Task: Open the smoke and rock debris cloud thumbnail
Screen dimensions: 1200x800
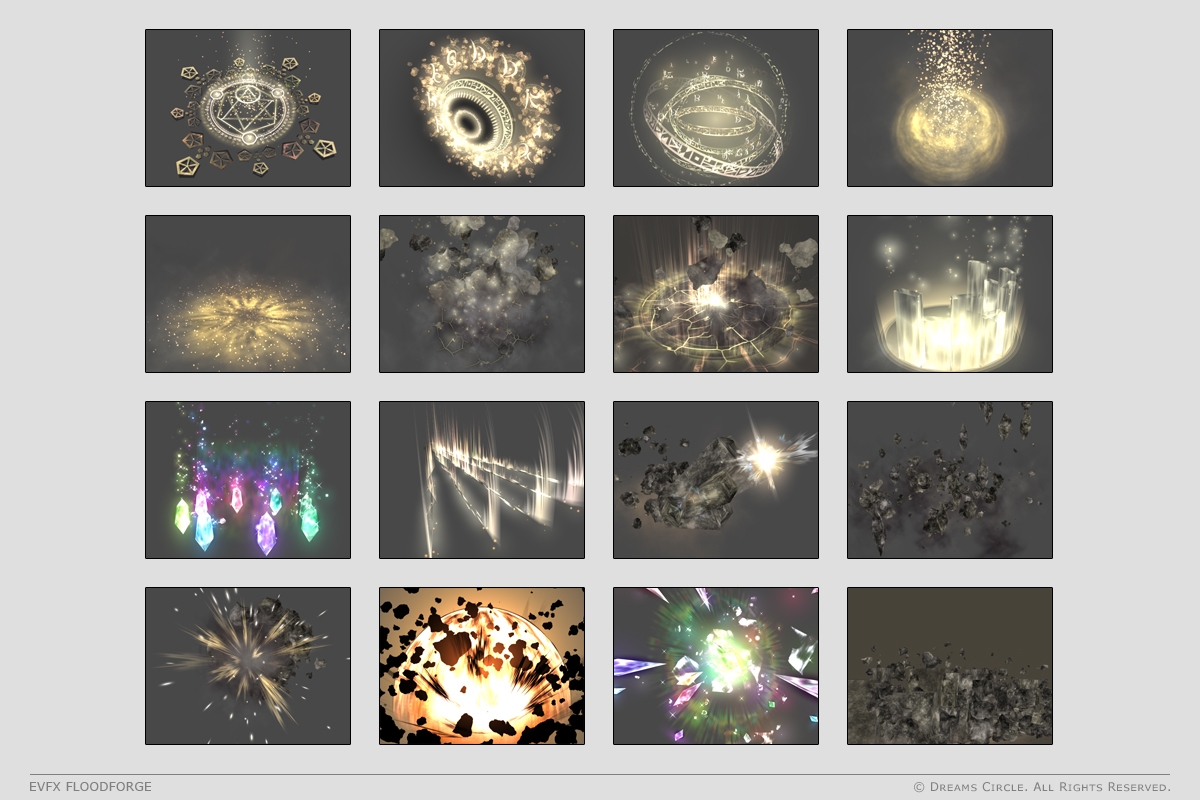Action: [482, 294]
